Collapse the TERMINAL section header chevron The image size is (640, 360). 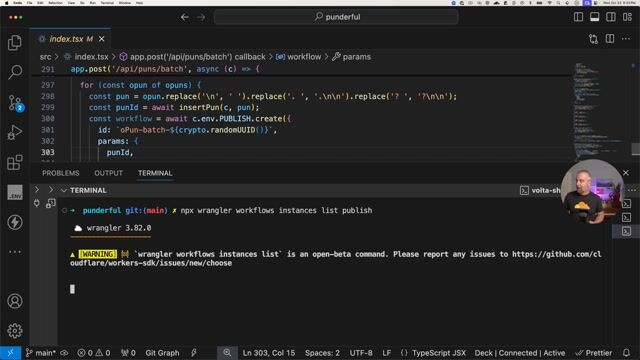(x=64, y=190)
